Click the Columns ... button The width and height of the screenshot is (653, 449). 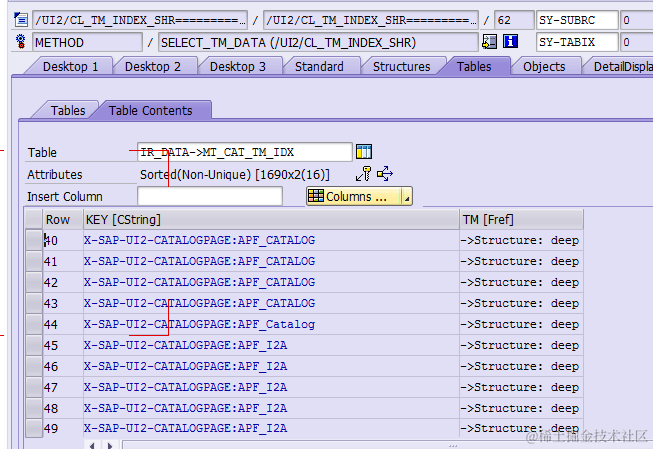pos(354,196)
